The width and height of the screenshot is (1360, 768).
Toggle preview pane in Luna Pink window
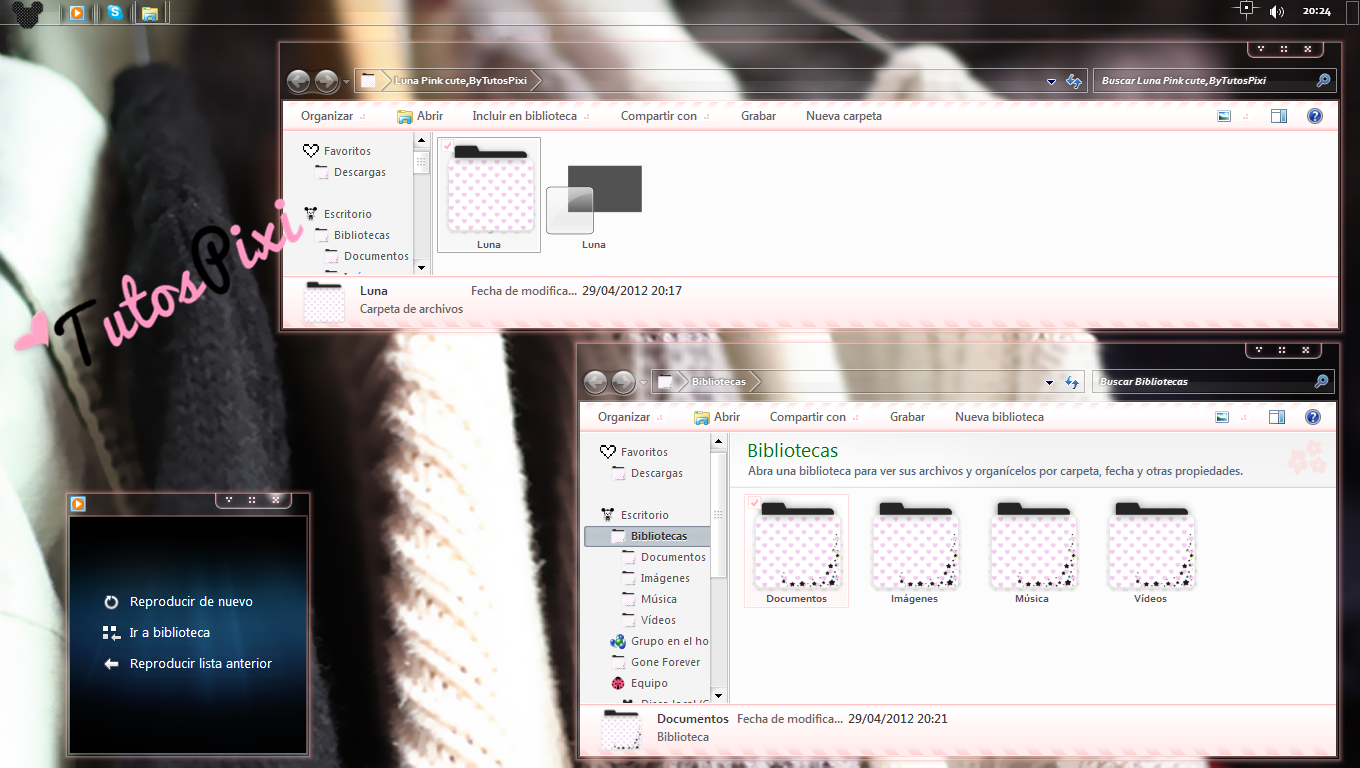click(x=1278, y=116)
